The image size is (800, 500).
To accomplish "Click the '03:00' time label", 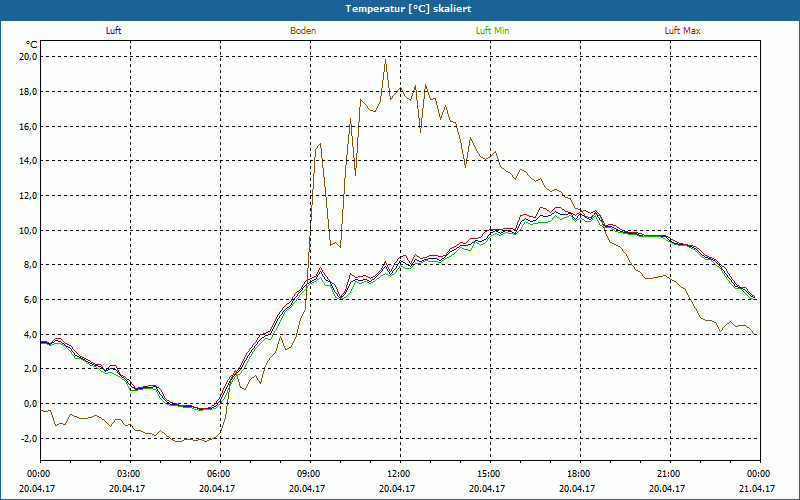I will point(127,474).
